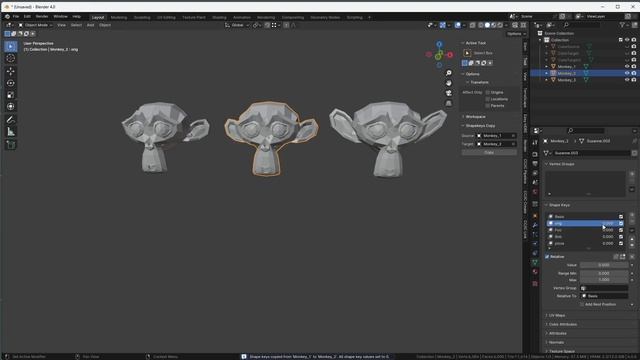Screen dimensions: 640x360
Task: Click the Blender logo menu icon
Action: pyautogui.click(x=7, y=17)
